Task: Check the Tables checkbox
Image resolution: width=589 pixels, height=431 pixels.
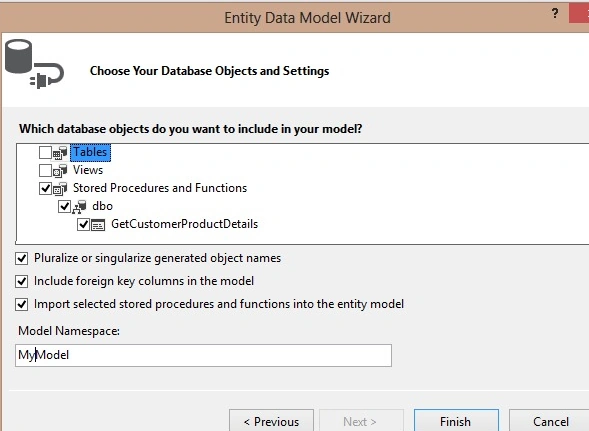Action: (45, 153)
